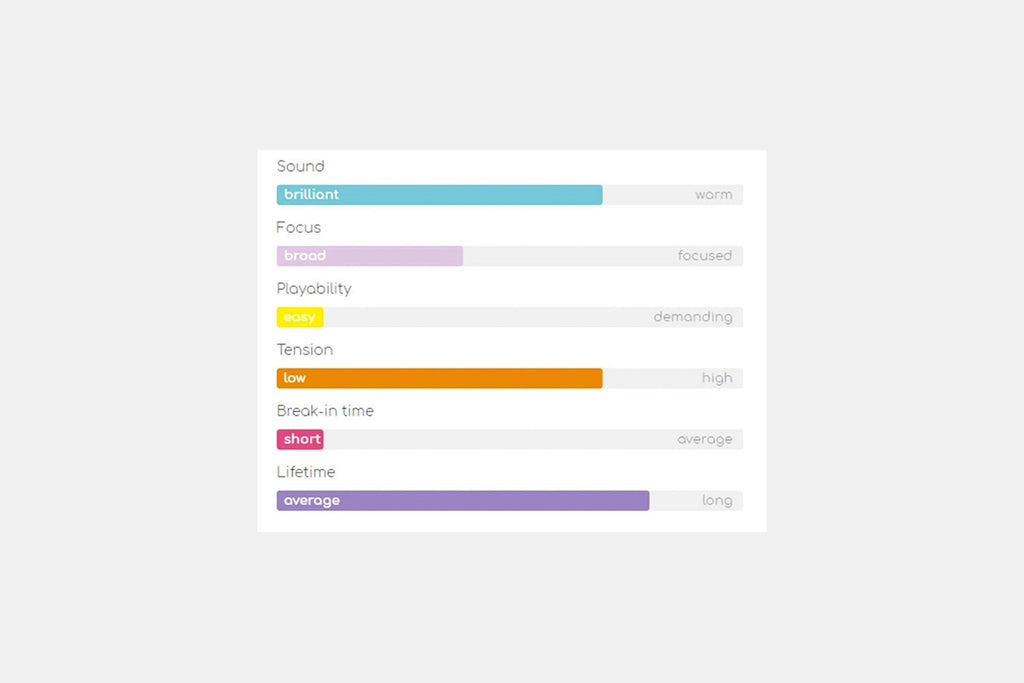Click the blue Sound 'brilliant' bar
The height and width of the screenshot is (683, 1024).
tap(440, 195)
